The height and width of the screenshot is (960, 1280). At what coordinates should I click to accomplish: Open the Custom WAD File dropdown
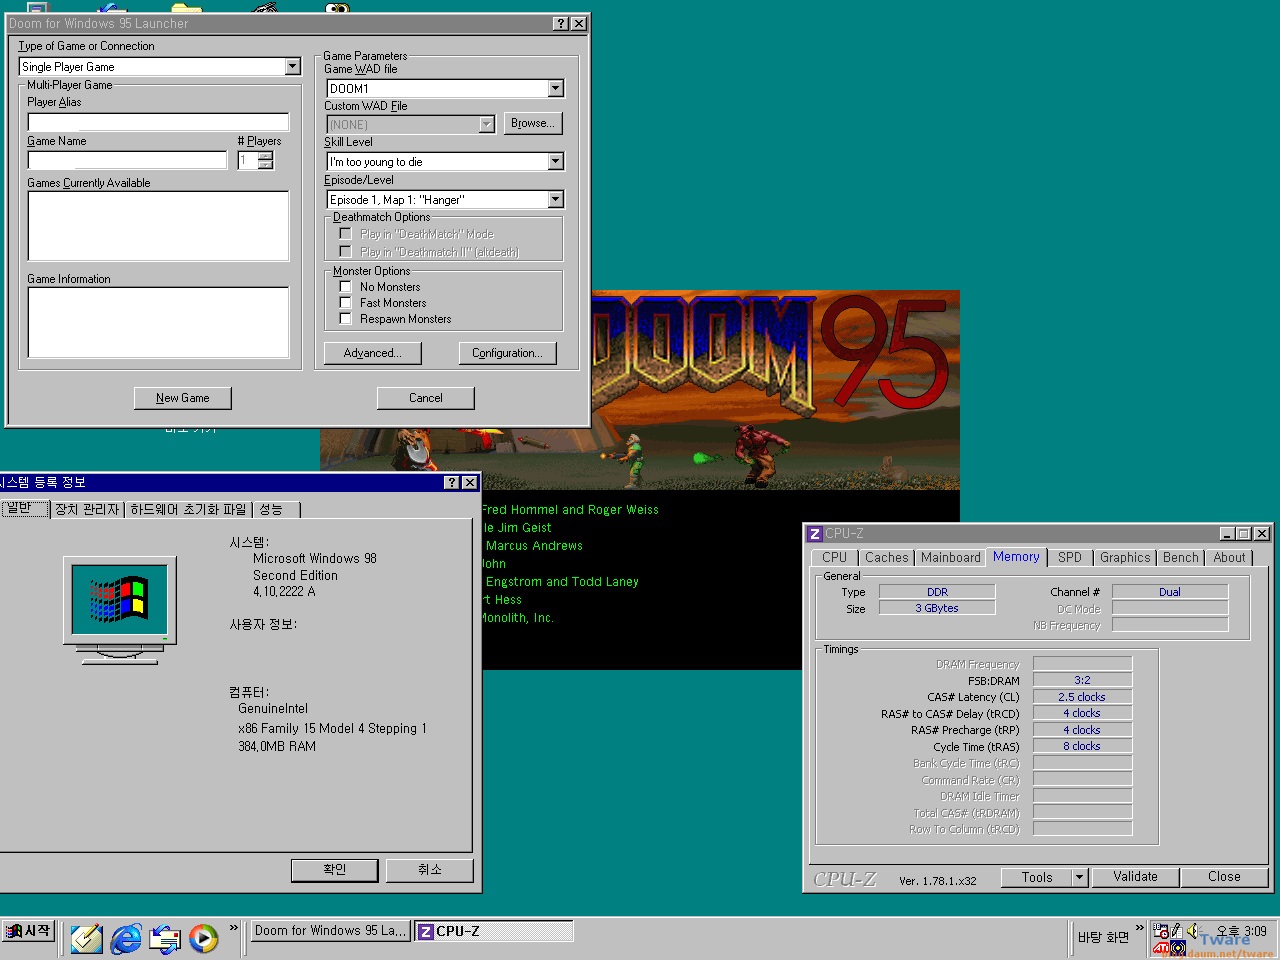(487, 125)
